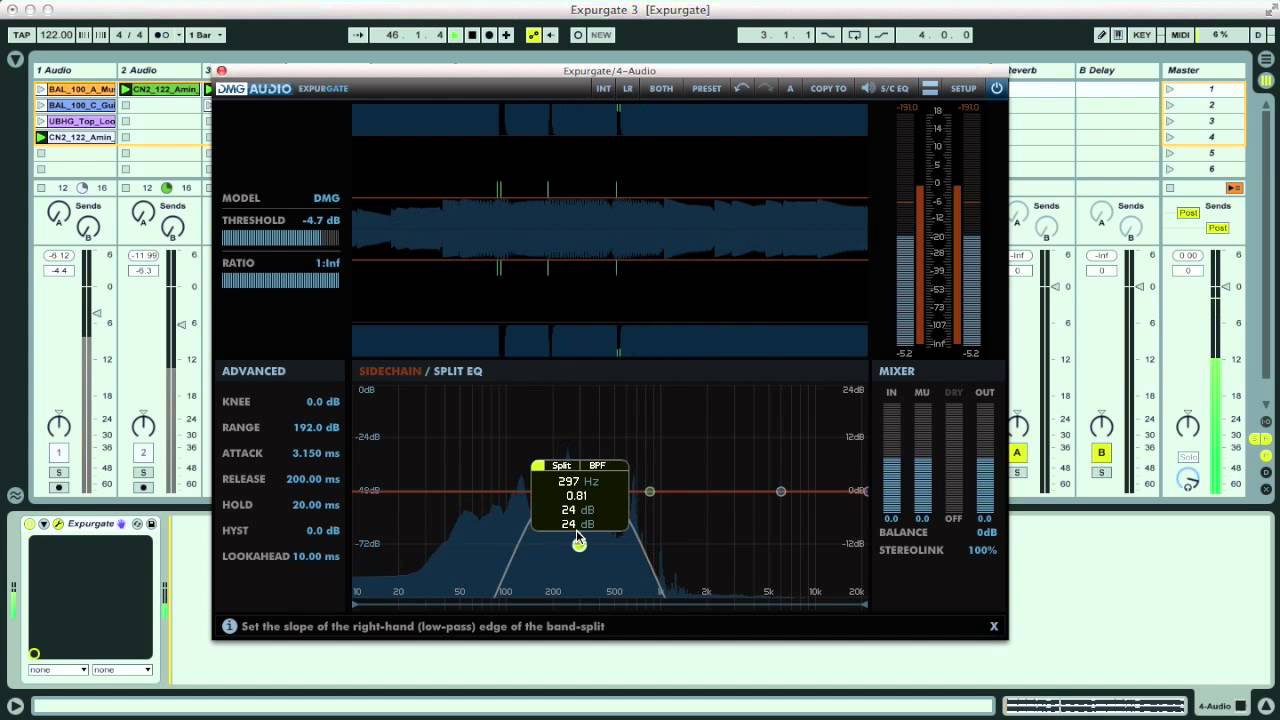Redo in the Expurgate plugin toolbar
Viewport: 1280px width, 720px height.
(765, 88)
